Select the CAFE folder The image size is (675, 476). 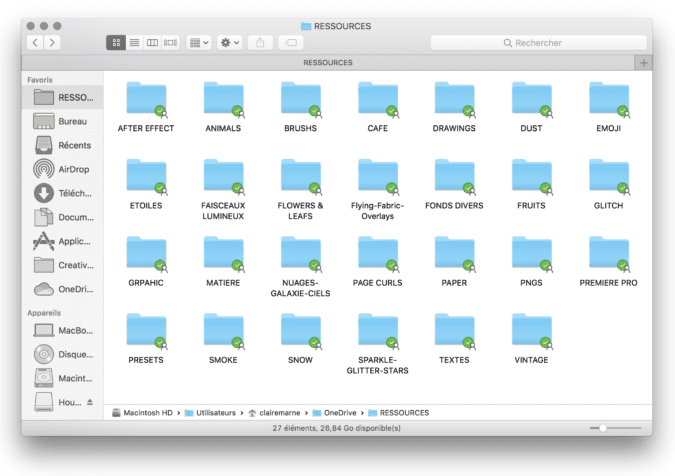point(378,108)
